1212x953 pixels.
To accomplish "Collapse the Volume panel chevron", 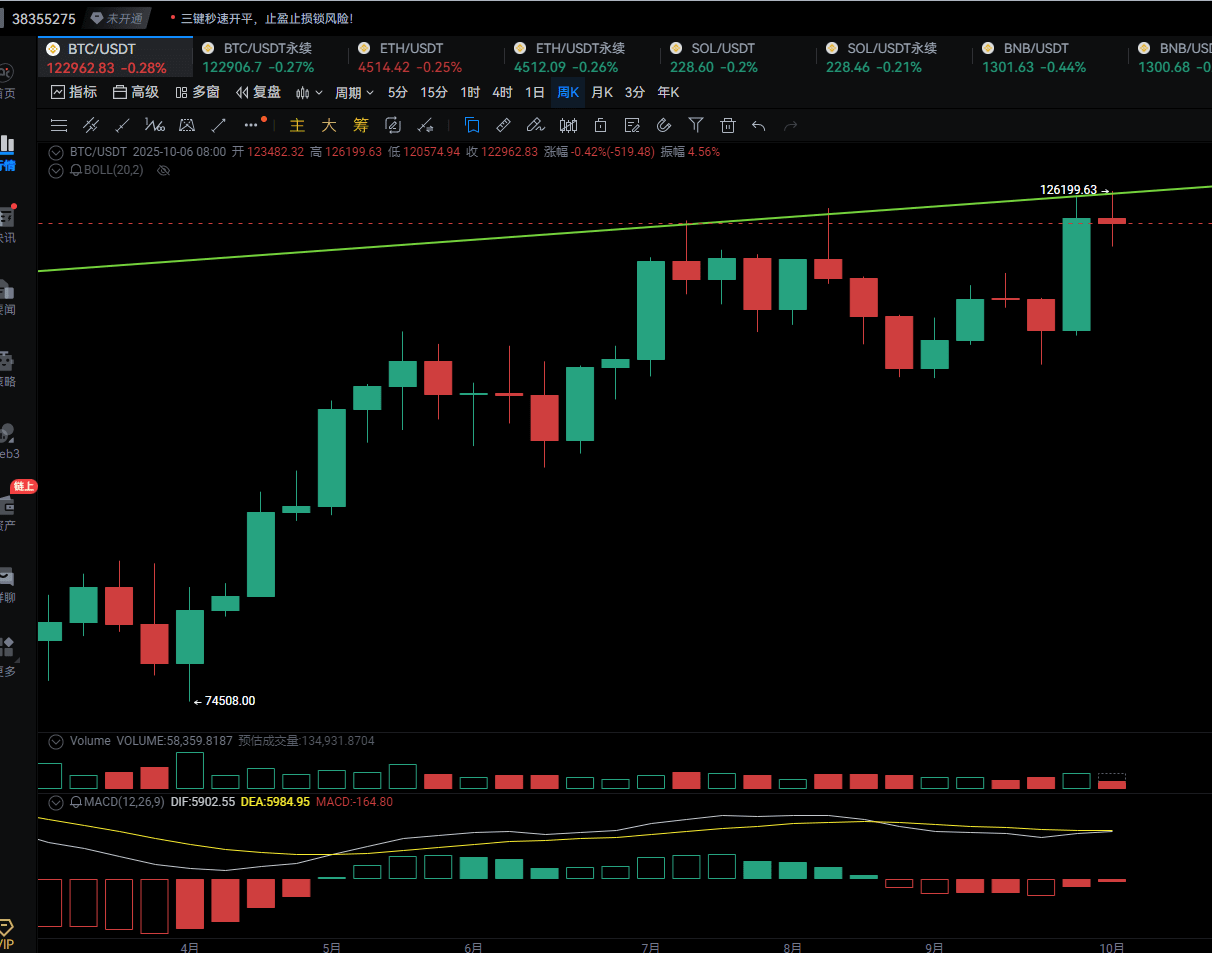I will point(56,741).
